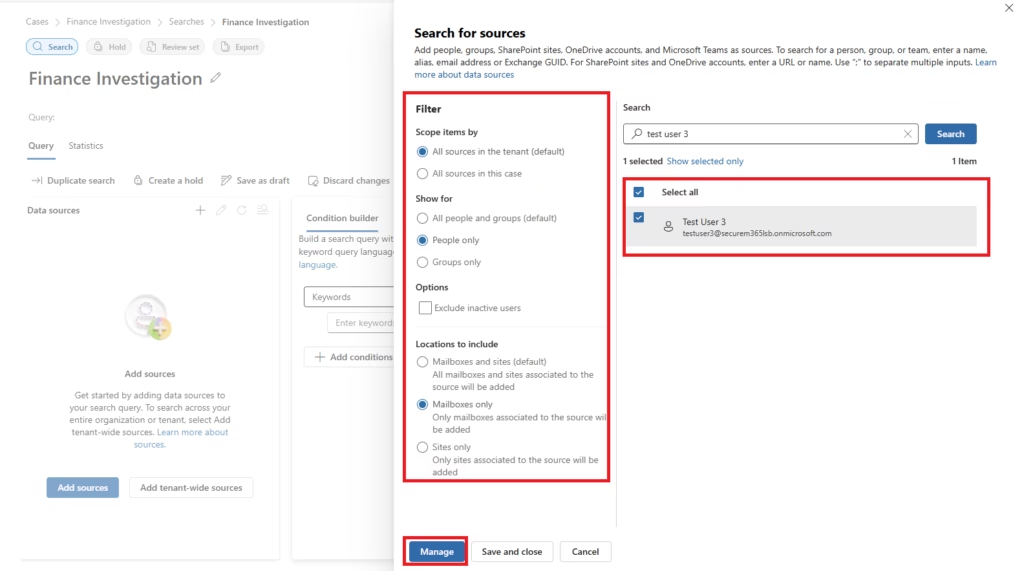Screen dimensions: 1024x571
Task: Click the edit pencil icon in Data sources
Action: coord(221,210)
